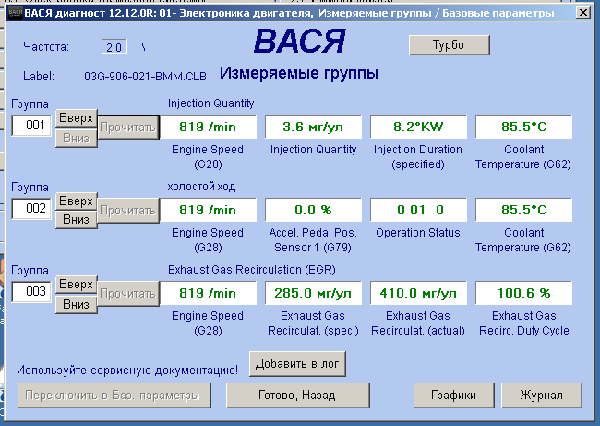This screenshot has height=426, width=600.
Task: Click Вверх button for group 001
Action: [x=76, y=118]
